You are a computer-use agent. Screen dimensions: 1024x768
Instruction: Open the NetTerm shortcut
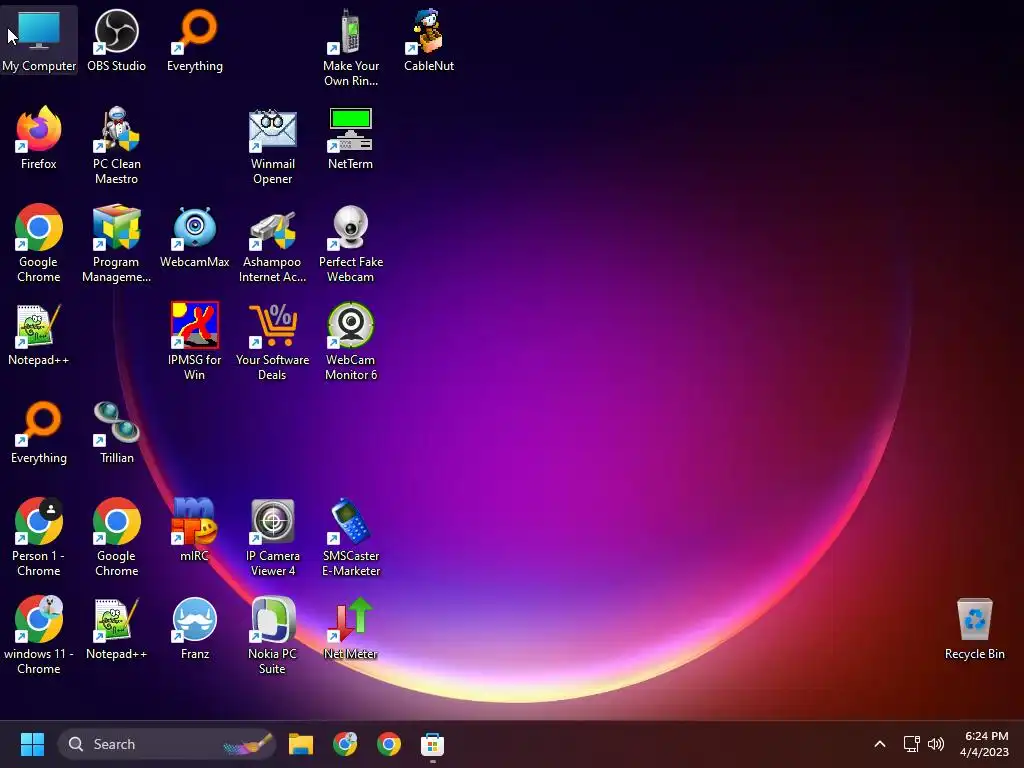coord(351,138)
